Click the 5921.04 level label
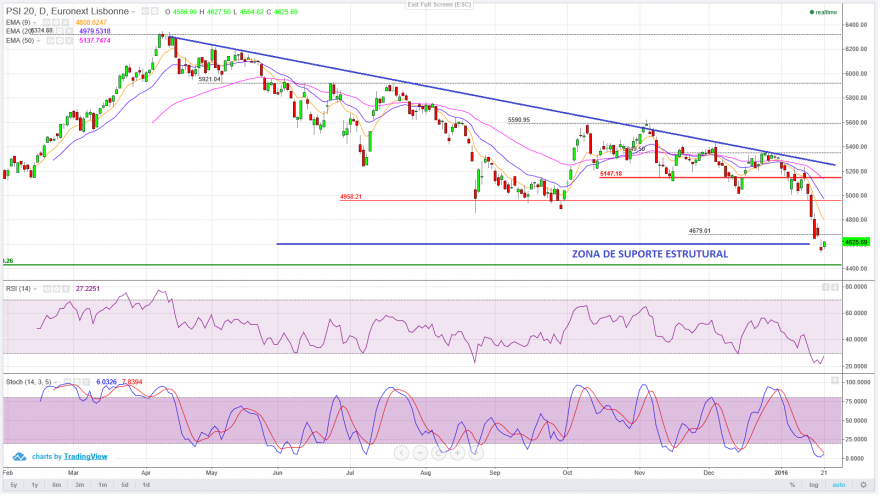880x499 pixels. point(210,80)
